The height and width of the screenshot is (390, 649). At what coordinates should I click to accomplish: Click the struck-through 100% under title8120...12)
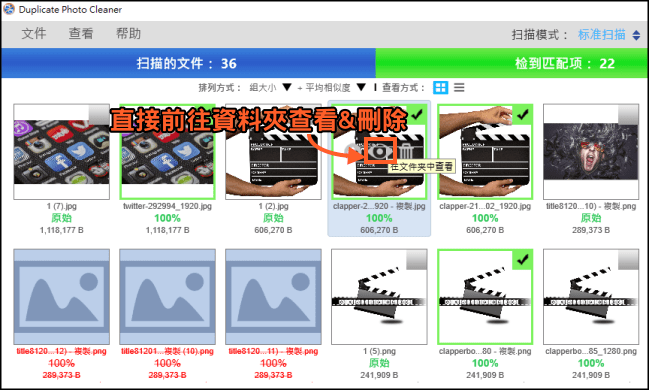(61, 363)
